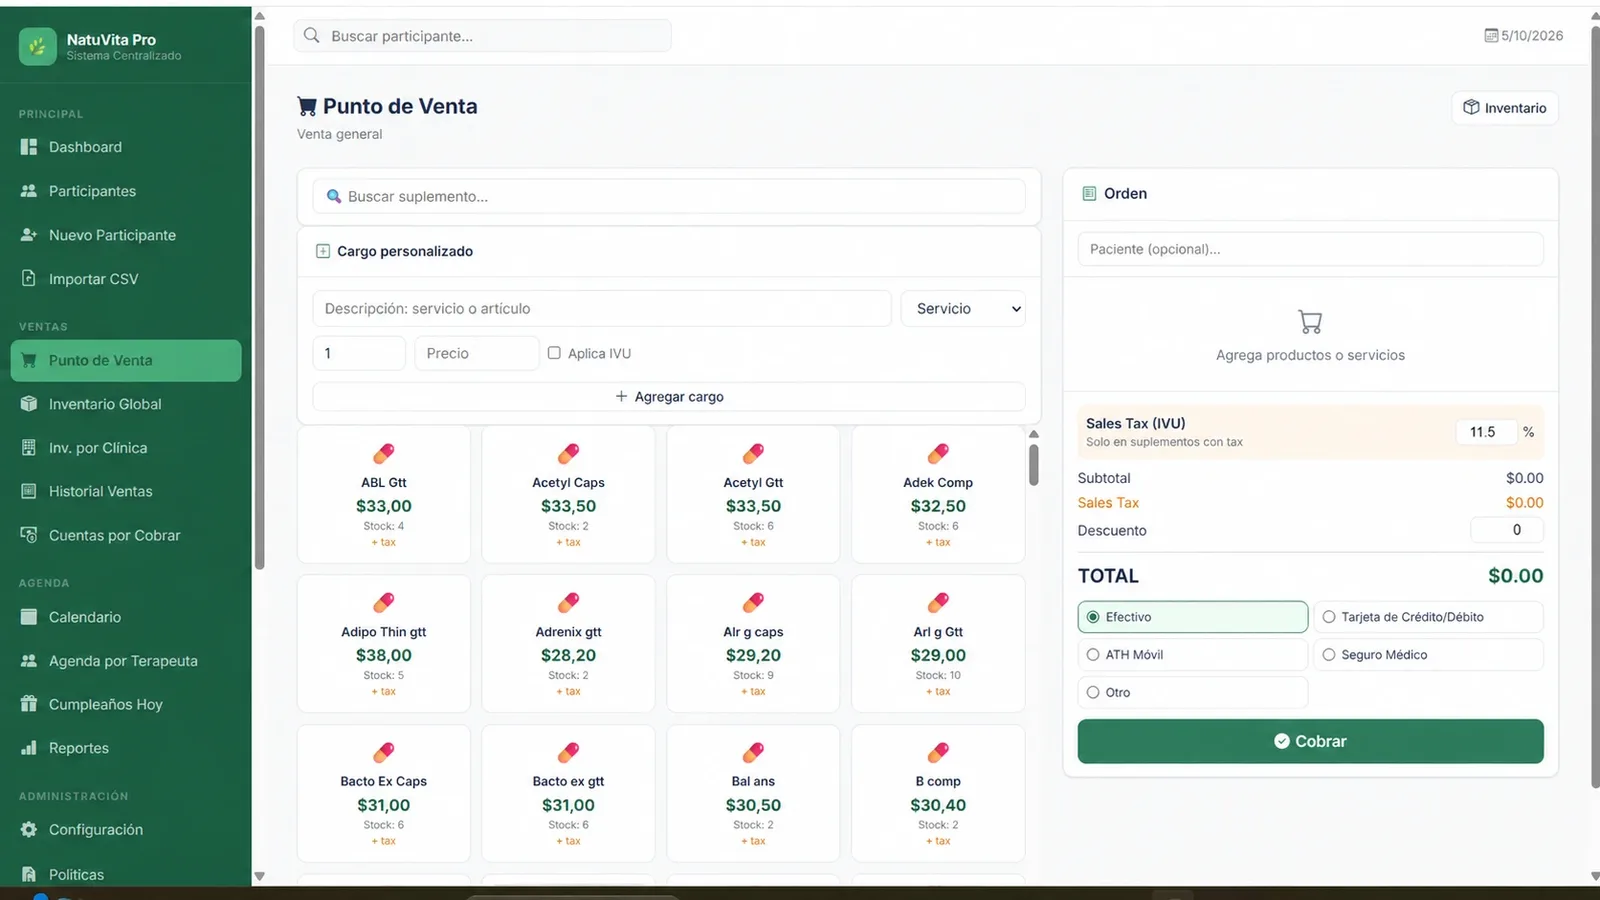This screenshot has height=900, width=1600.
Task: Click the Inv. por Clínica building icon
Action: tap(29, 448)
